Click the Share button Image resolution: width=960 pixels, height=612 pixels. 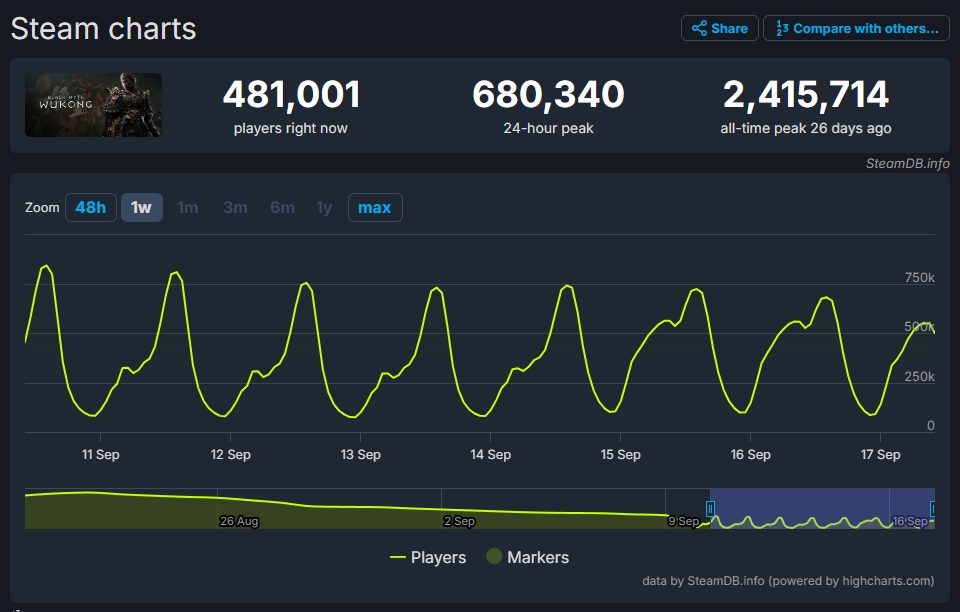pos(719,28)
